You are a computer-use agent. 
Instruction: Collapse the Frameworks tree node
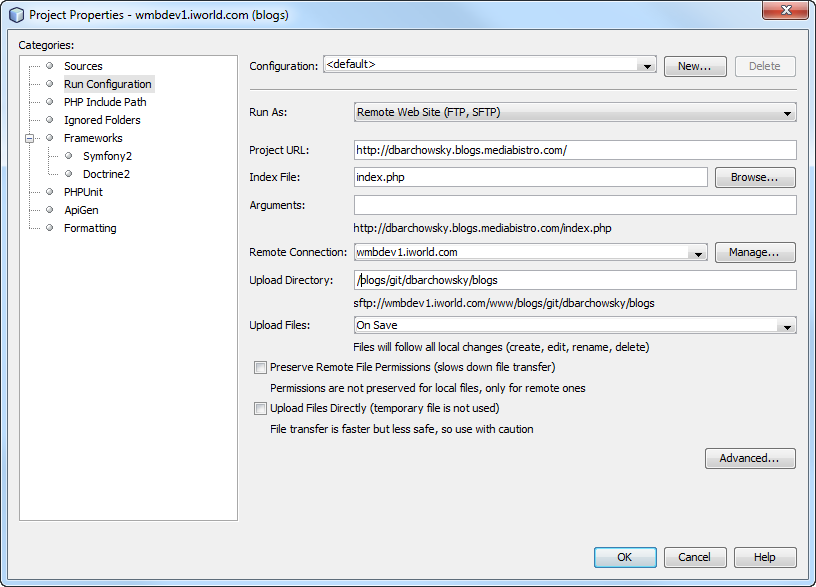tap(30, 138)
